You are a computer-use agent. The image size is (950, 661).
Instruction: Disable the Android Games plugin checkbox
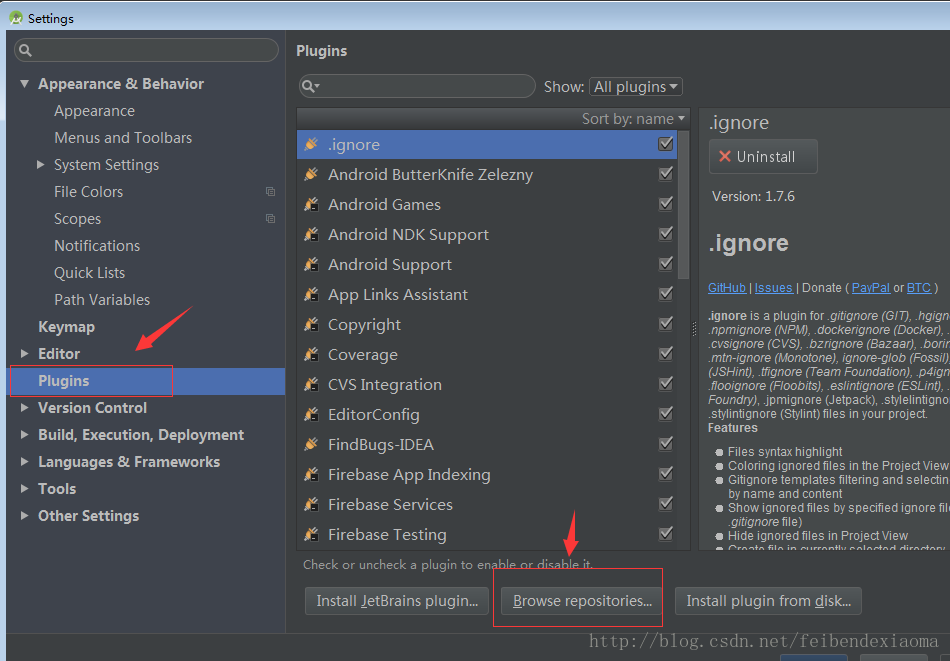pyautogui.click(x=666, y=204)
